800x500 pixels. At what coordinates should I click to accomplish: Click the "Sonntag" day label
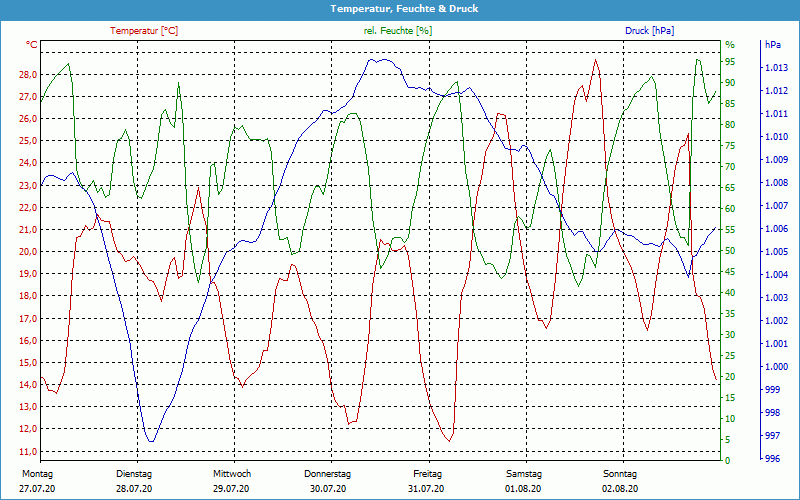620,474
